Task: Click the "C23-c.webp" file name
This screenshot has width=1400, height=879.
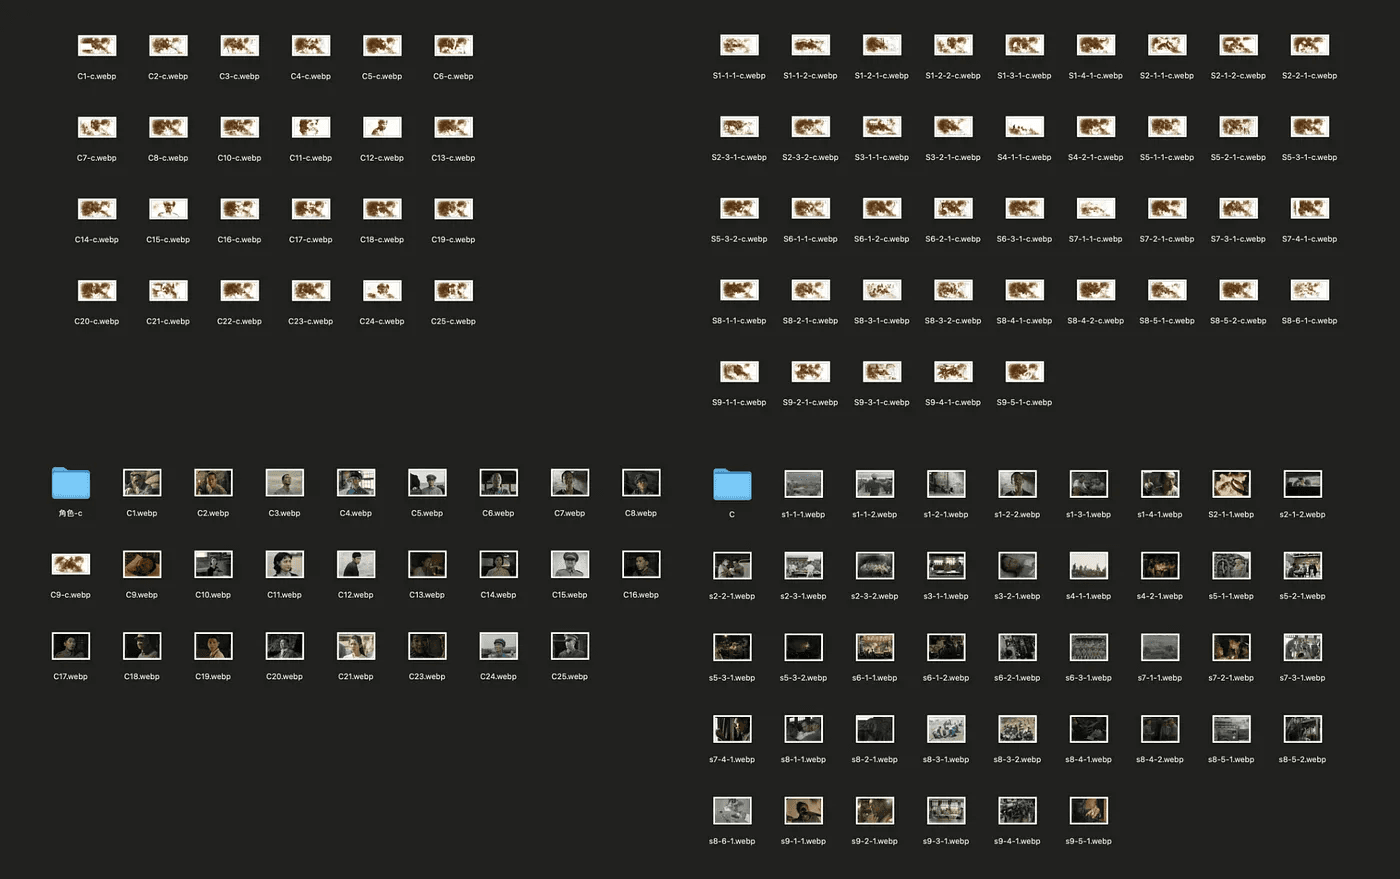Action: pyautogui.click(x=310, y=322)
